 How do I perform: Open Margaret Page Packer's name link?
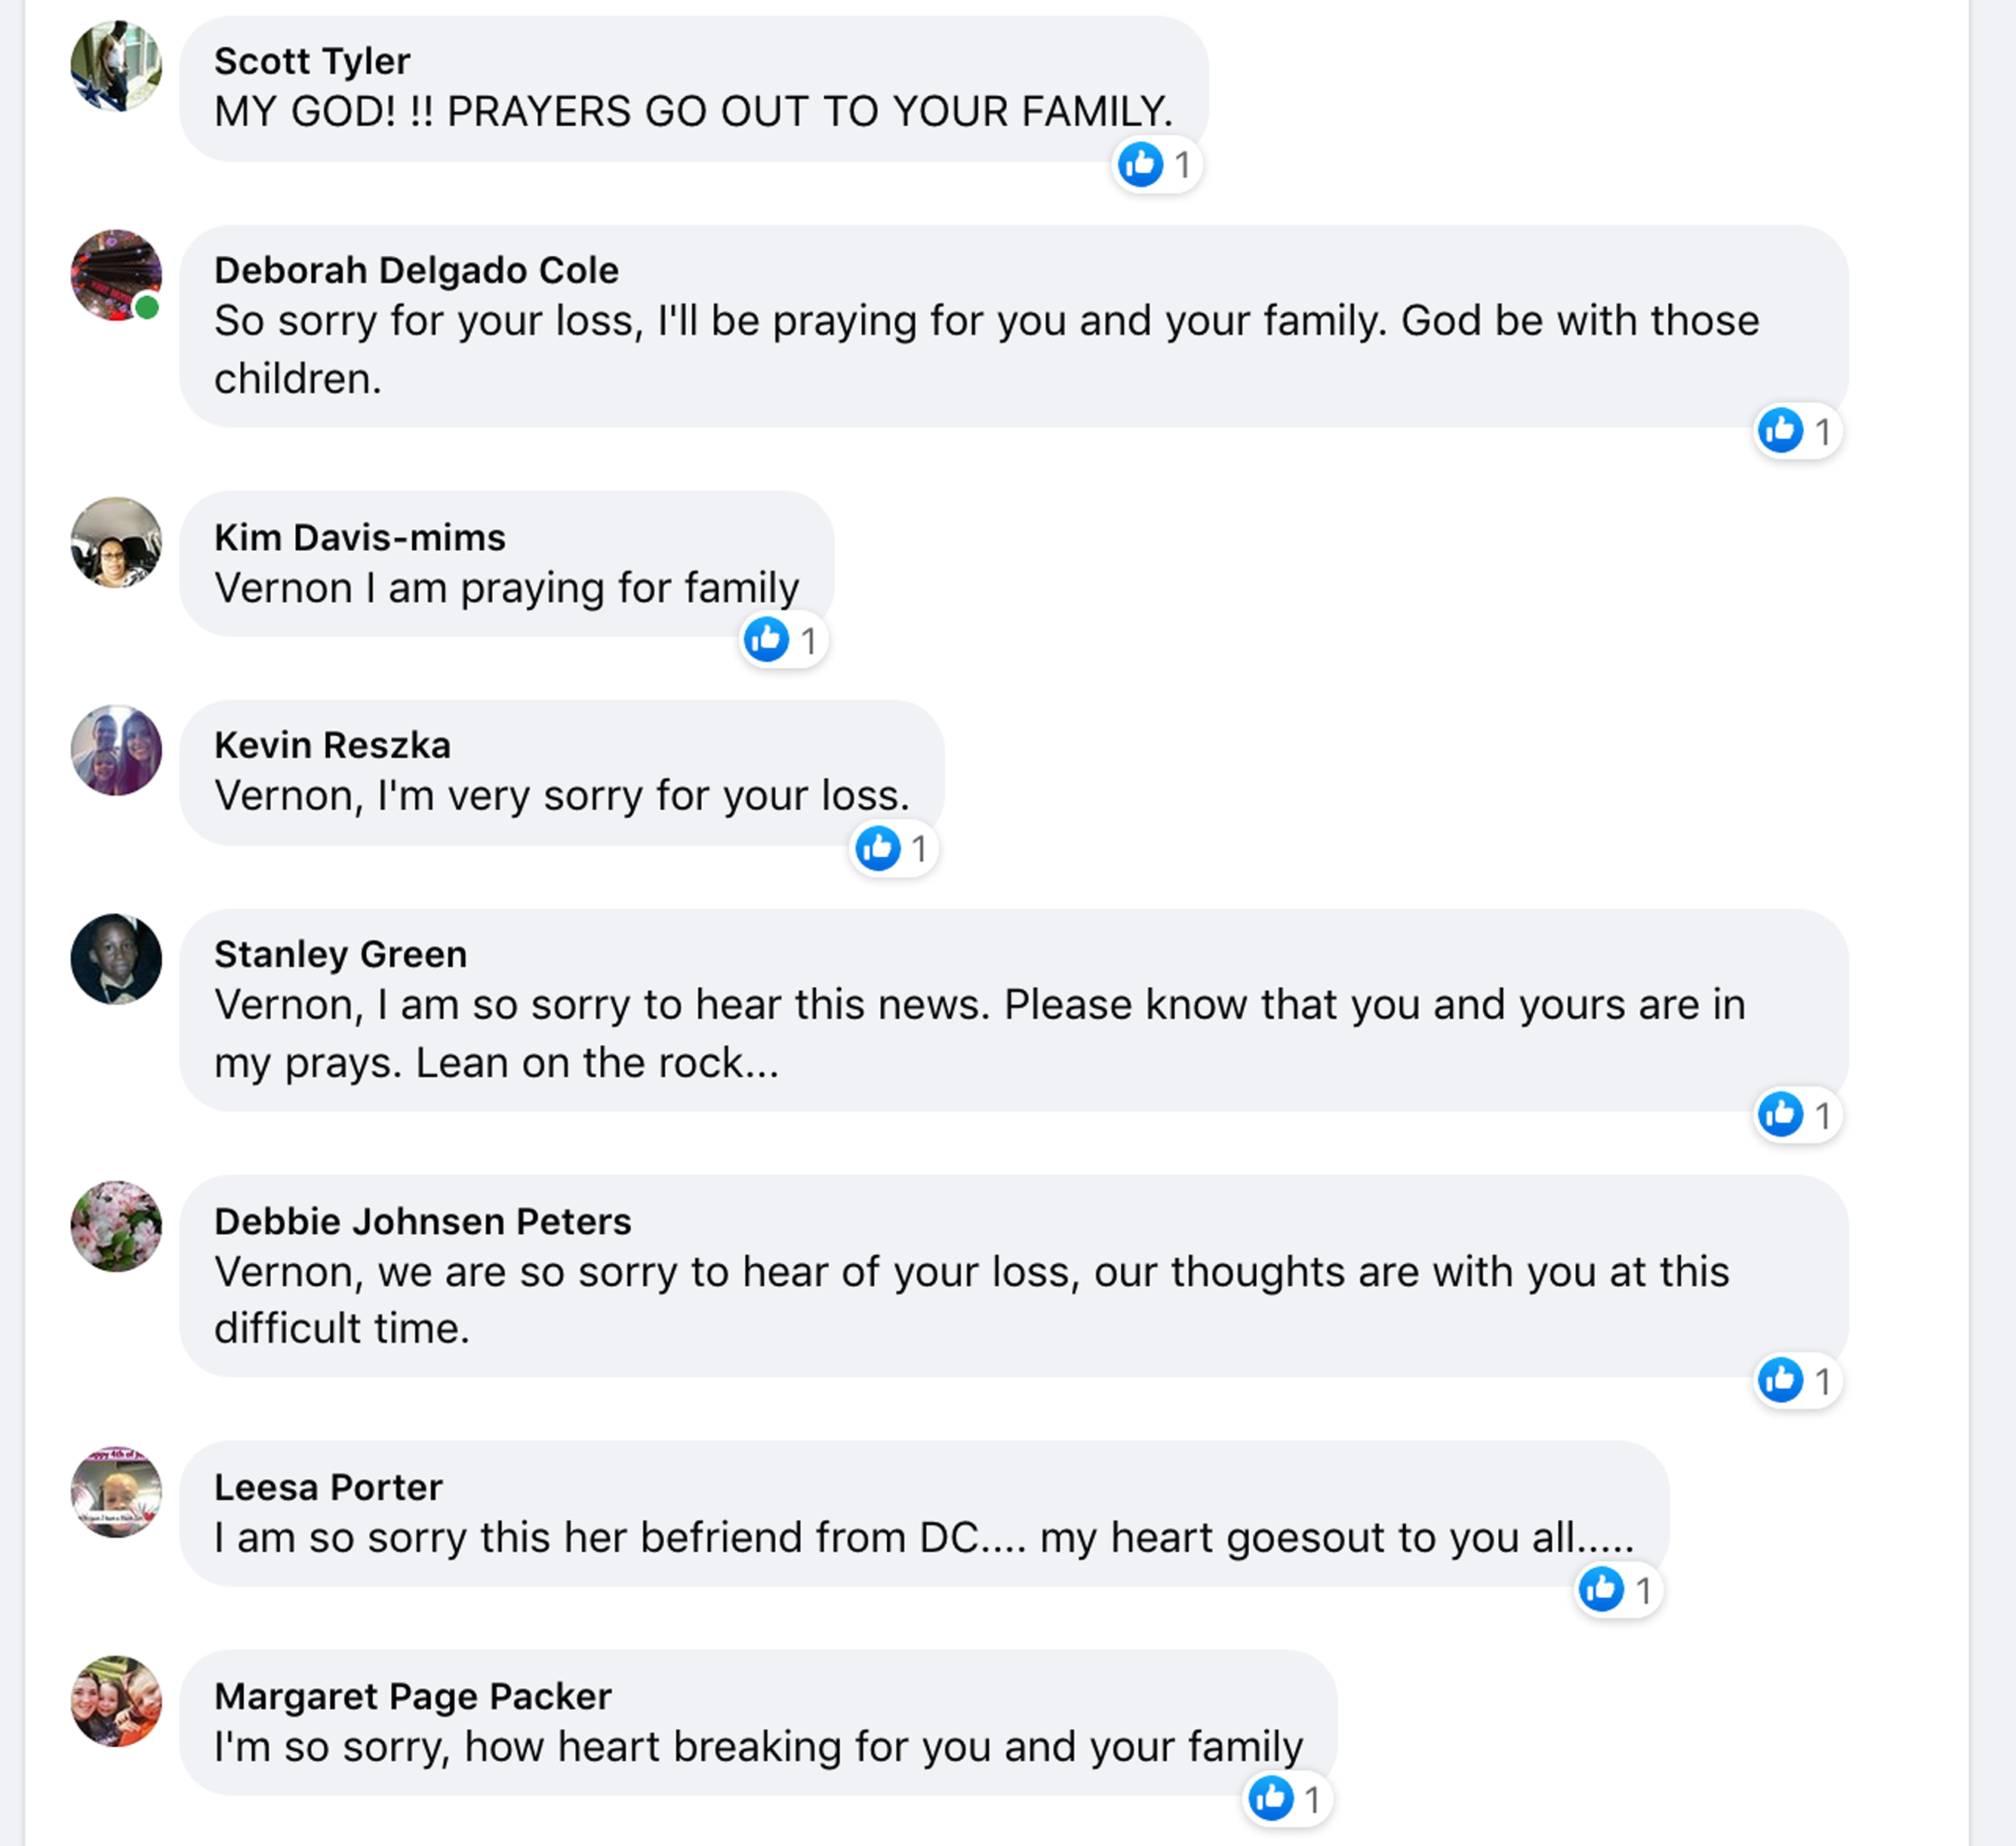(412, 1696)
